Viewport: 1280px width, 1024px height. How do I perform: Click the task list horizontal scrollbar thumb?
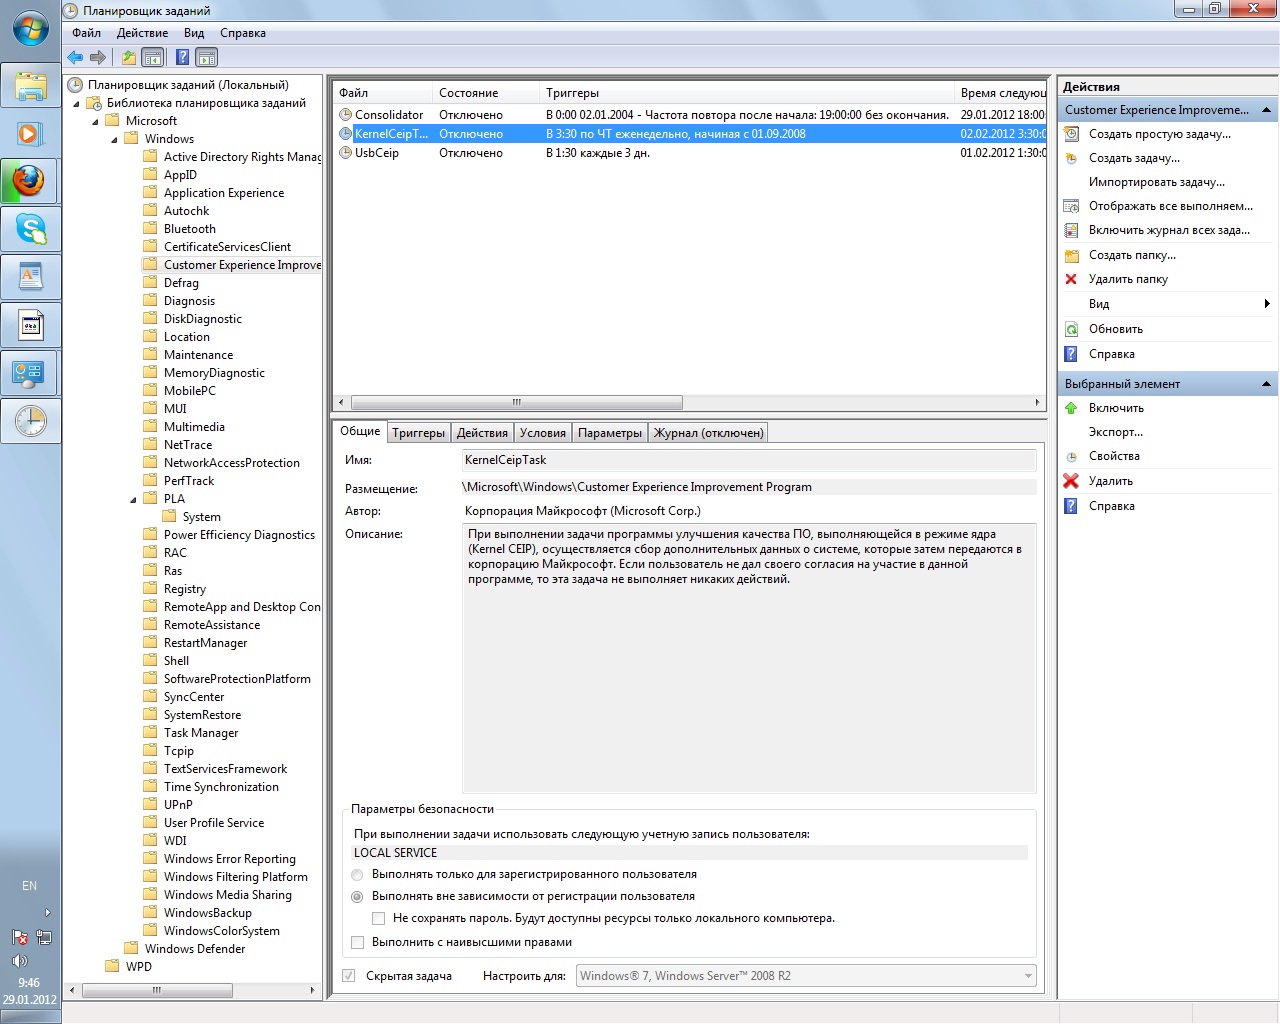pos(517,402)
